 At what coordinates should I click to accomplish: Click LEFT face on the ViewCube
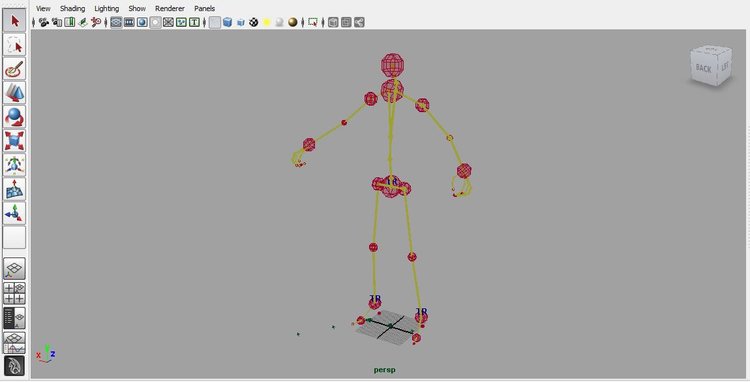tap(725, 65)
